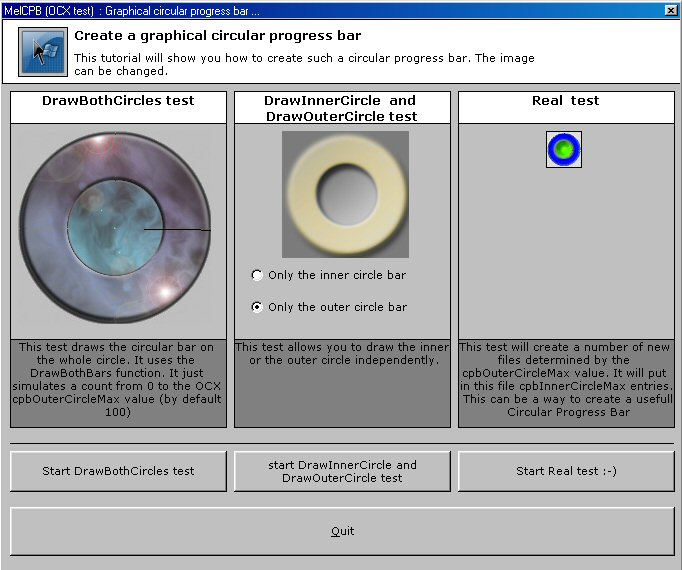Close the MelCPB window
This screenshot has width=682, height=570.
coord(669,10)
